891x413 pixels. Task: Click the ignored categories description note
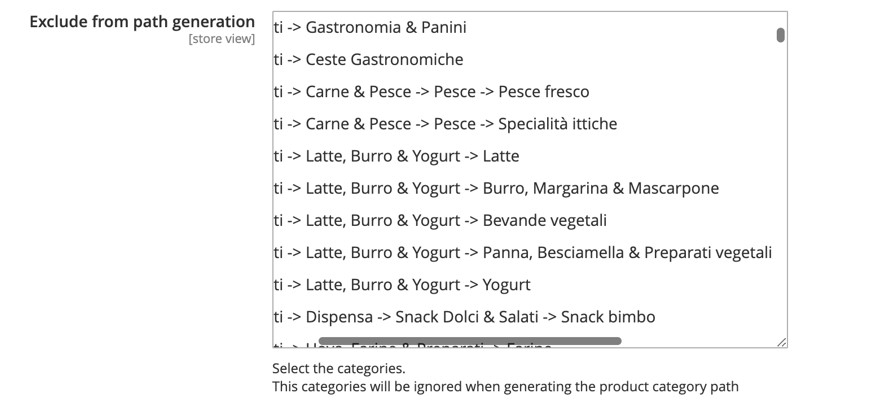(x=505, y=386)
